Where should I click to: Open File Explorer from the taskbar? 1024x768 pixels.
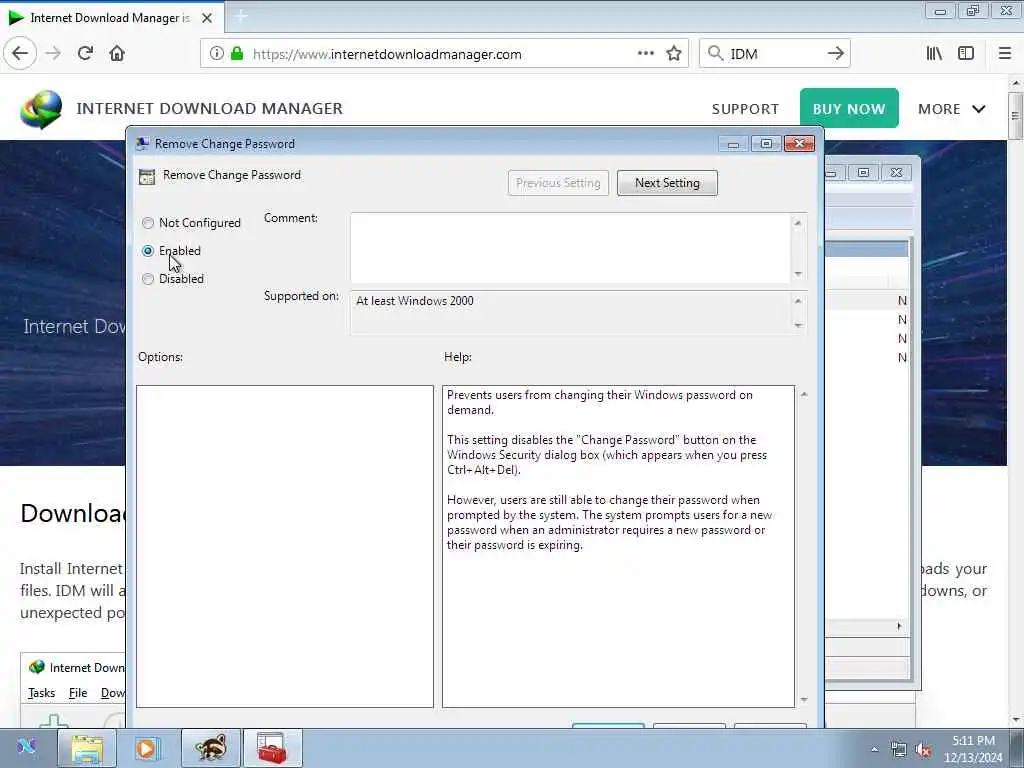click(88, 748)
